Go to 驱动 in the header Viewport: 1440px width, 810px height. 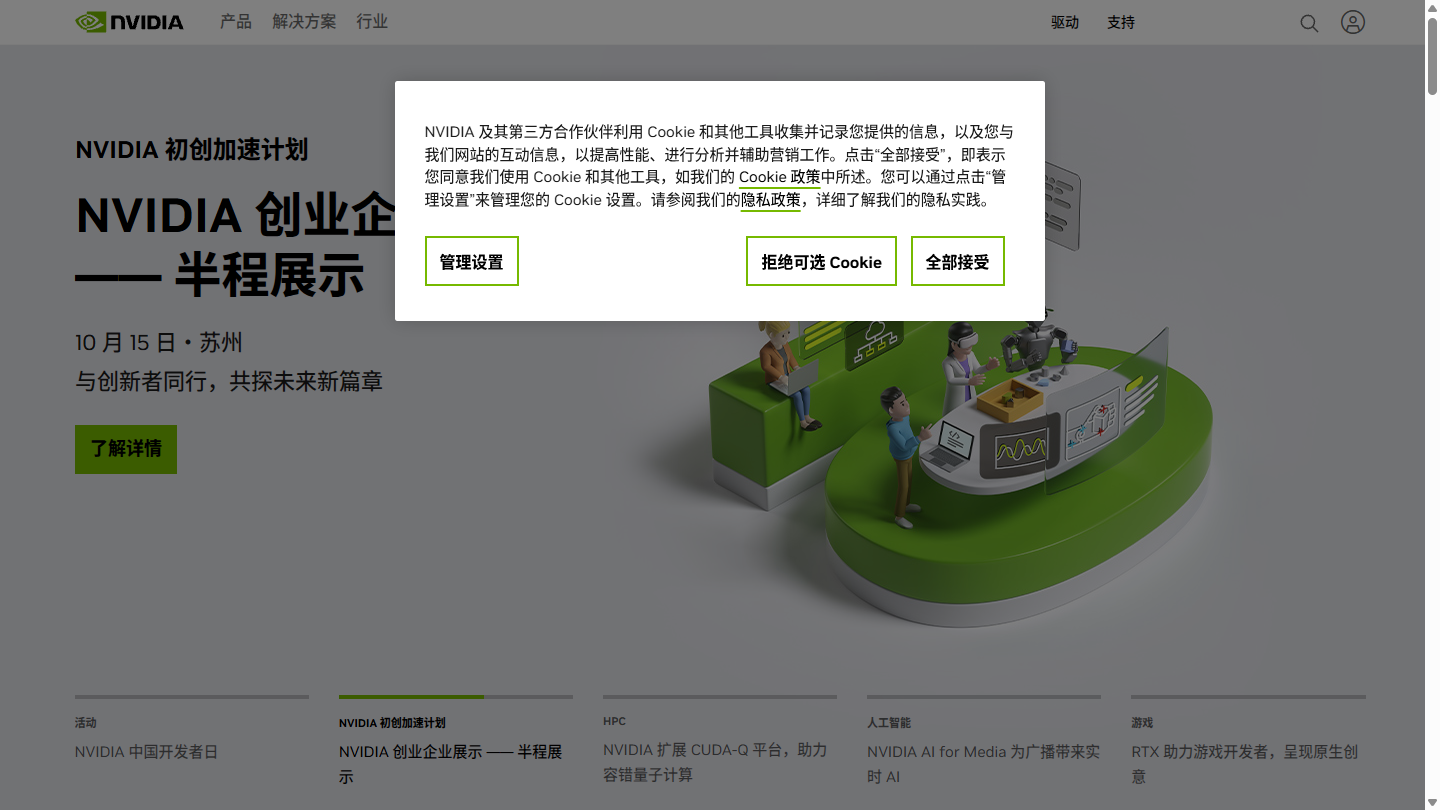click(1065, 22)
